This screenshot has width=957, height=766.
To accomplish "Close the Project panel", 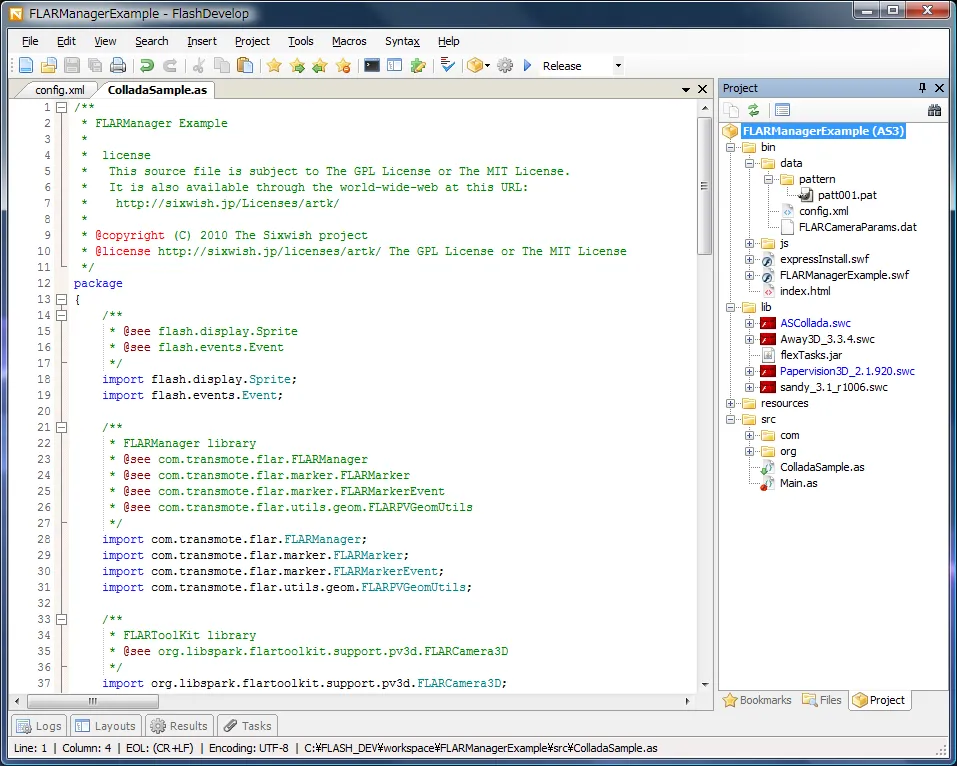I will (x=939, y=88).
